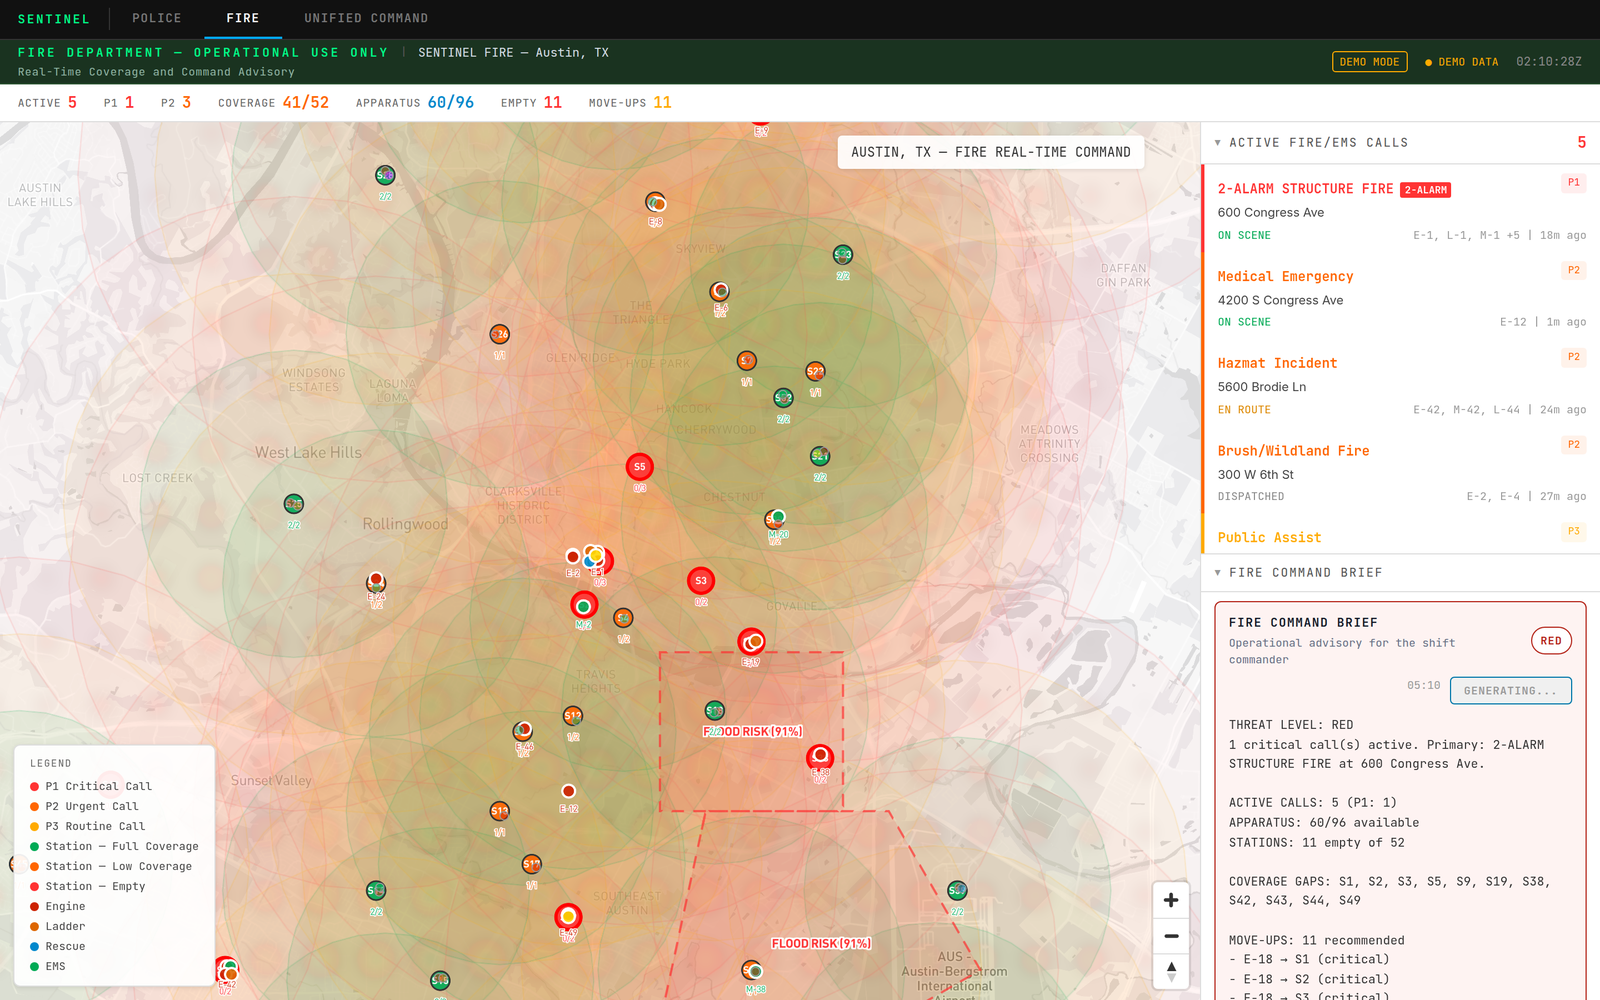Click the S5 empty station marker
Screen dimensions: 1600x1000
point(640,467)
